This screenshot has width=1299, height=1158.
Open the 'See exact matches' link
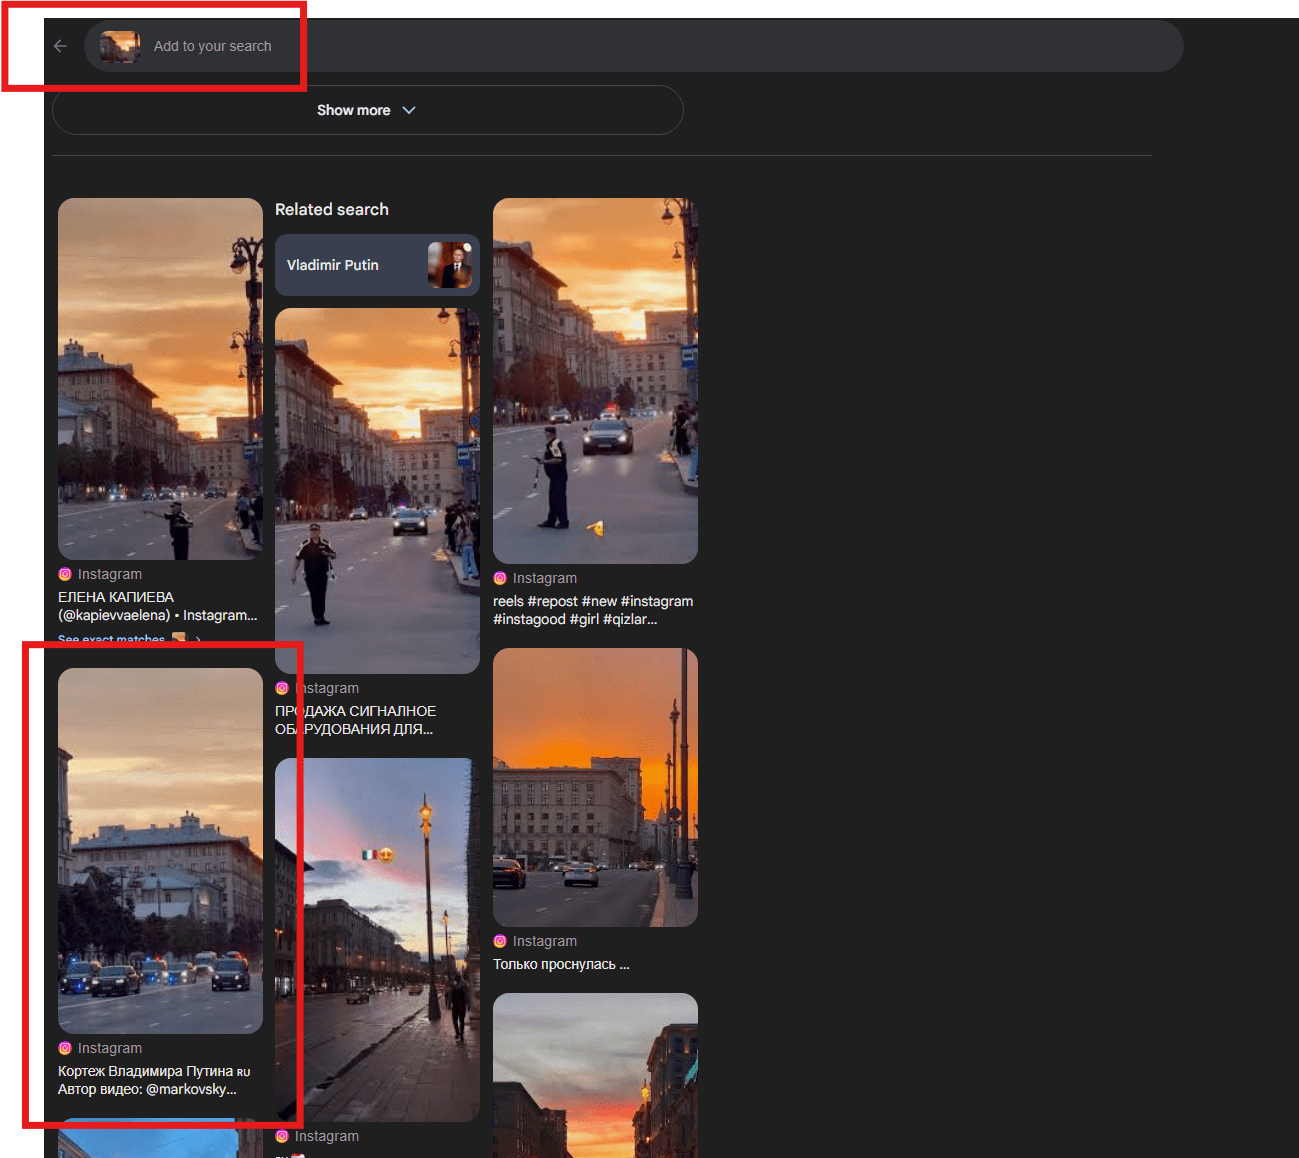click(x=111, y=639)
